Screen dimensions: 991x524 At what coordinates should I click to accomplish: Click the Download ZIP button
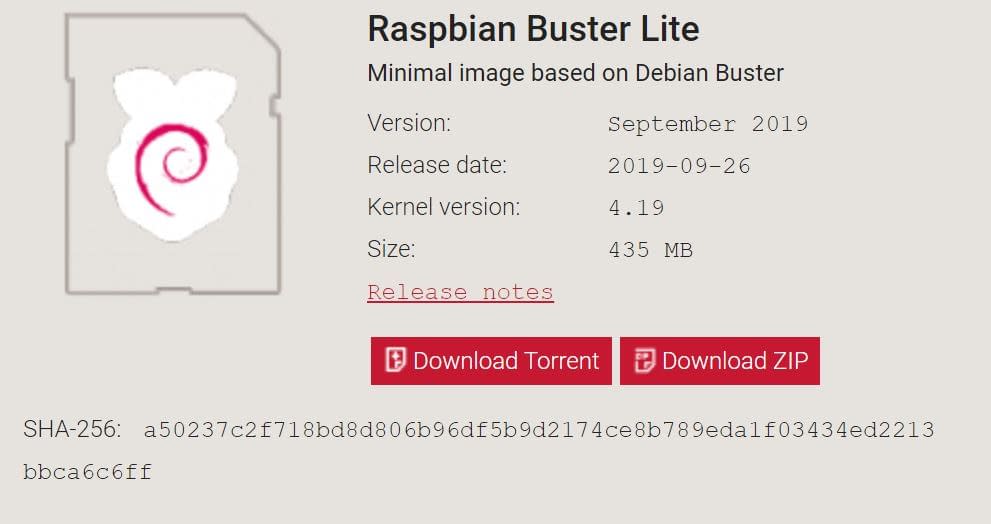(x=720, y=361)
